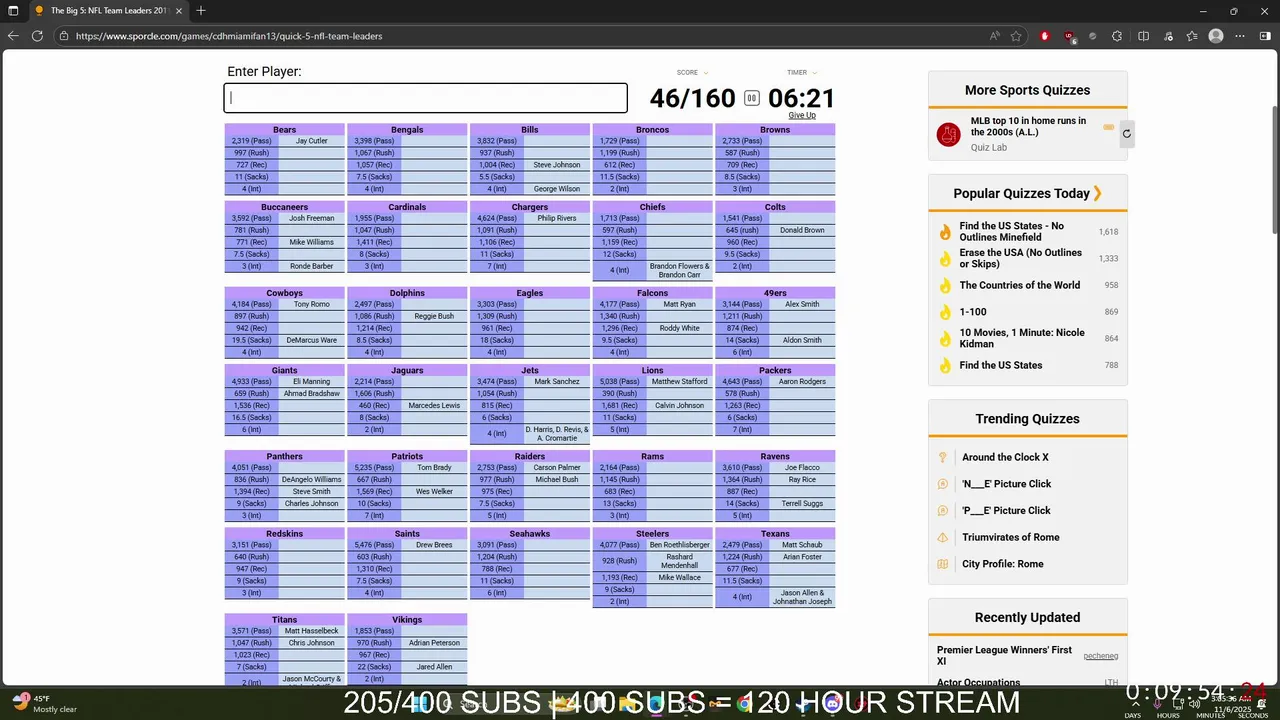Screen dimensions: 1280x720
Task: Open the TIMER dropdown
Action: [x=802, y=73]
